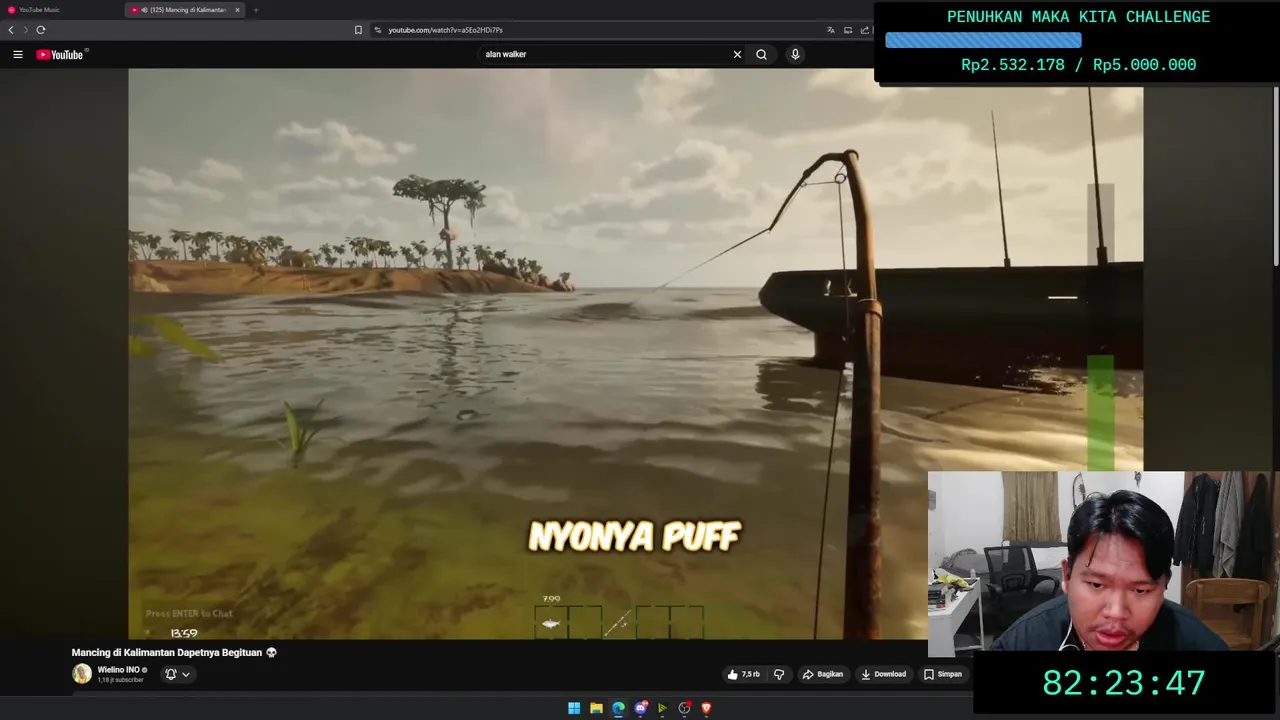This screenshot has height=720, width=1280.
Task: Open the OBS taskbar icon
Action: (684, 708)
